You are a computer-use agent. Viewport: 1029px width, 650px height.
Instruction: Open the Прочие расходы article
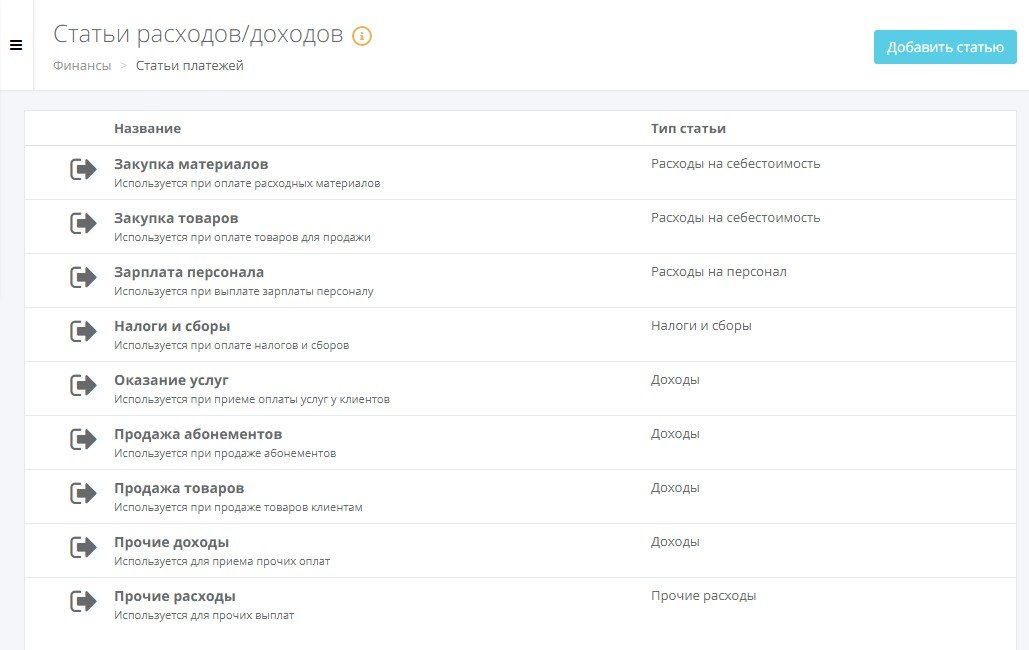coord(175,596)
